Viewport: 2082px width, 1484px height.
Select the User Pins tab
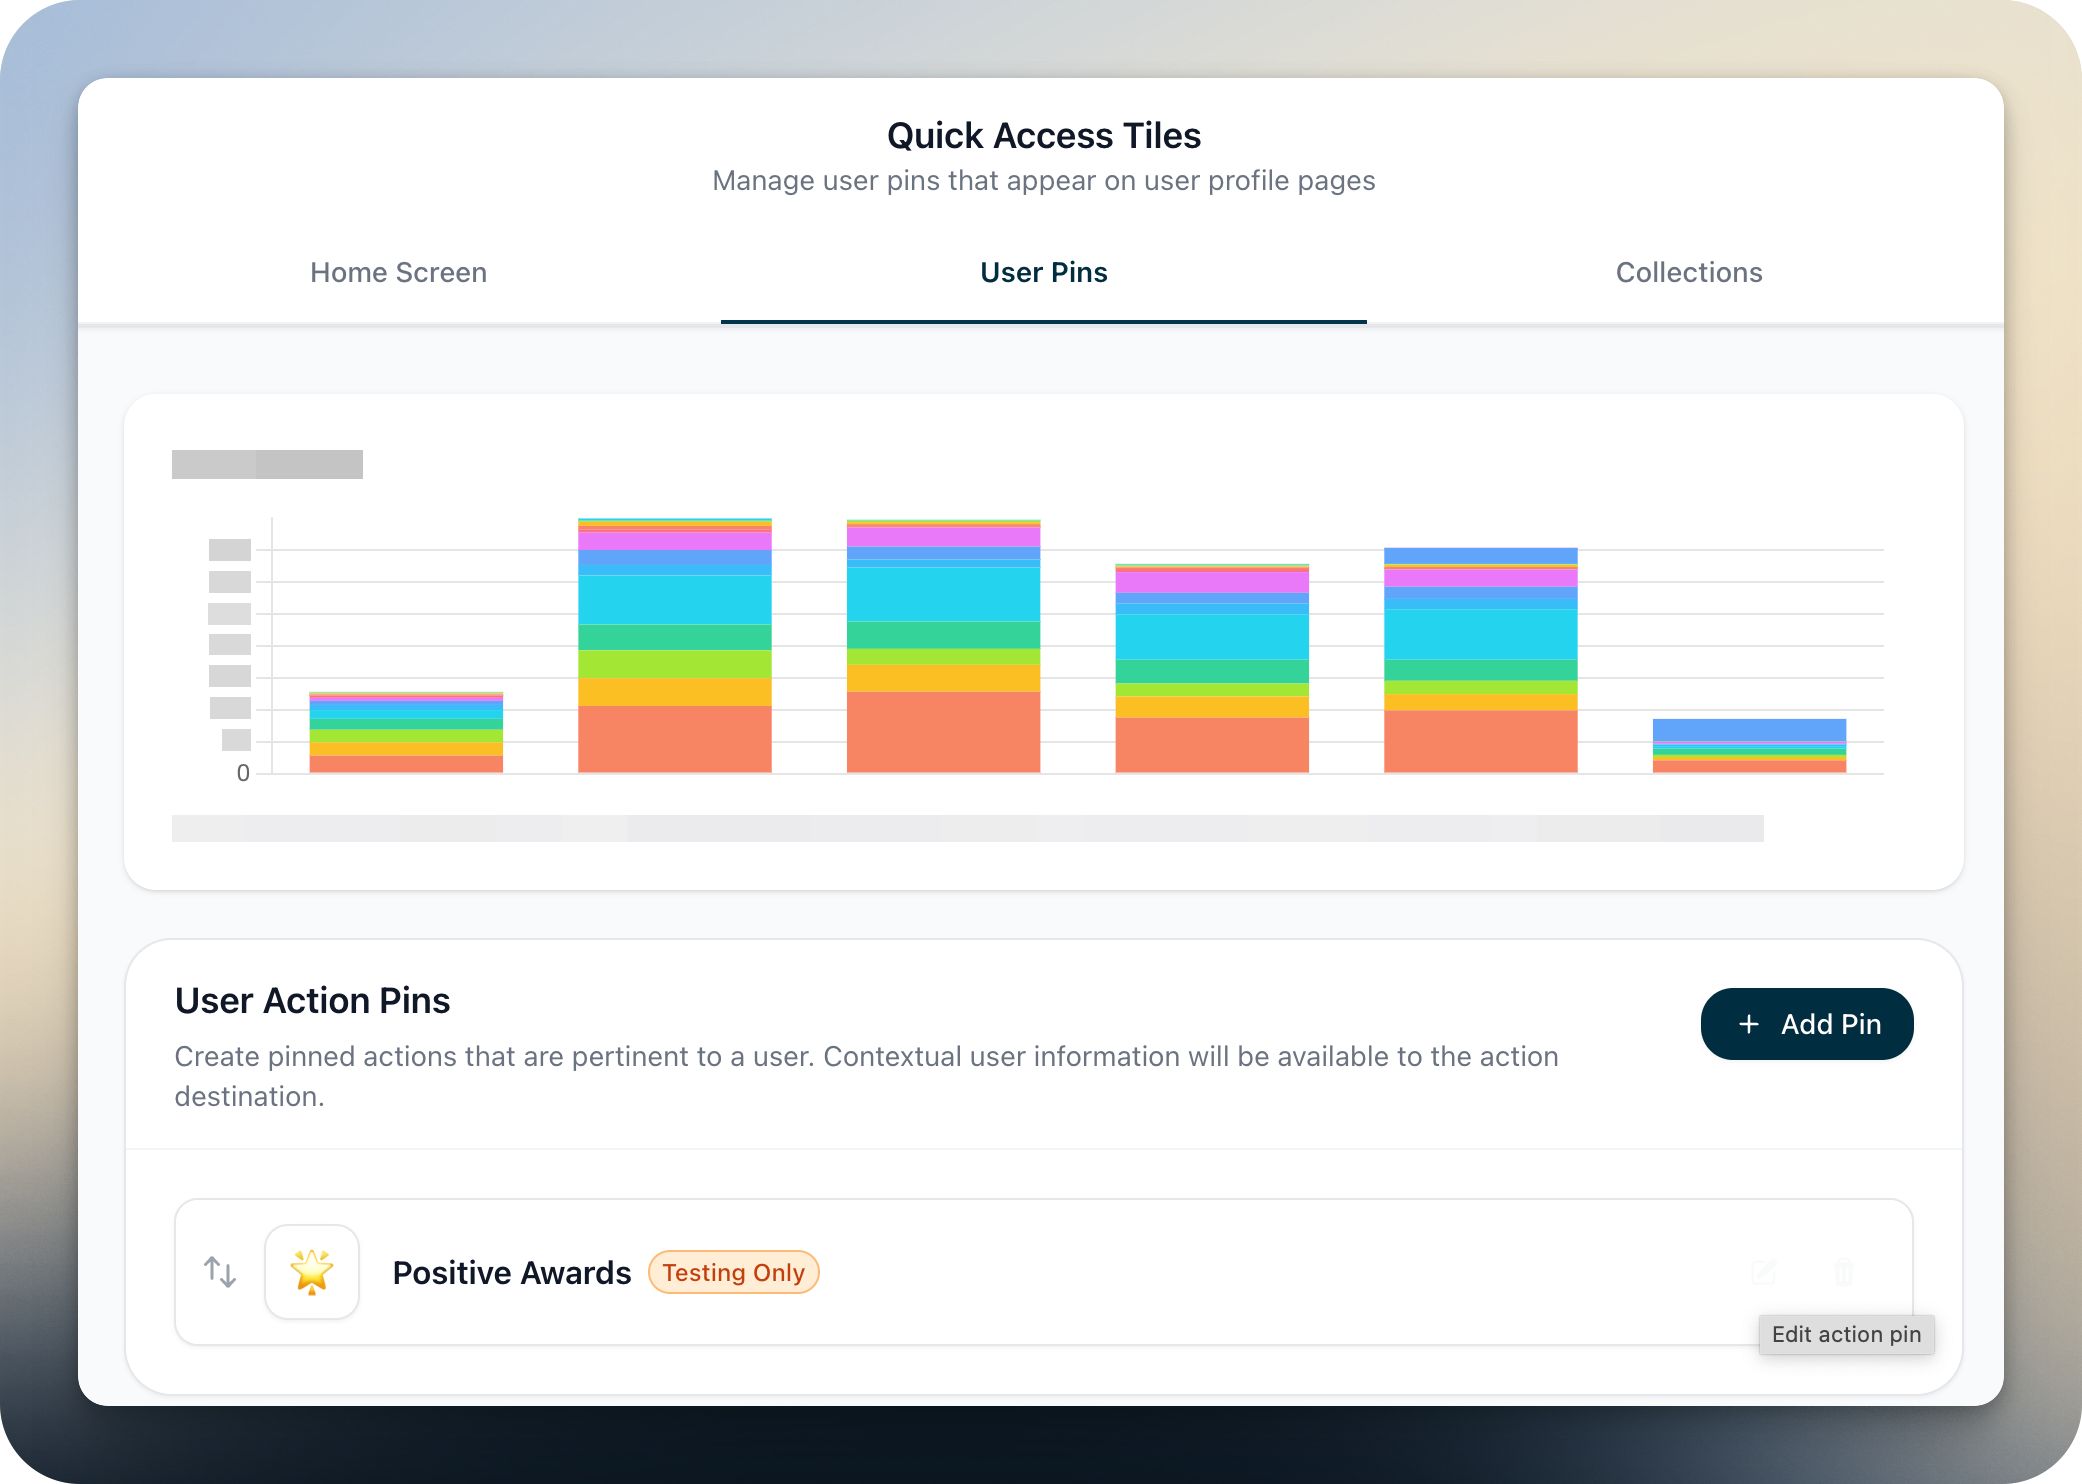(x=1043, y=272)
